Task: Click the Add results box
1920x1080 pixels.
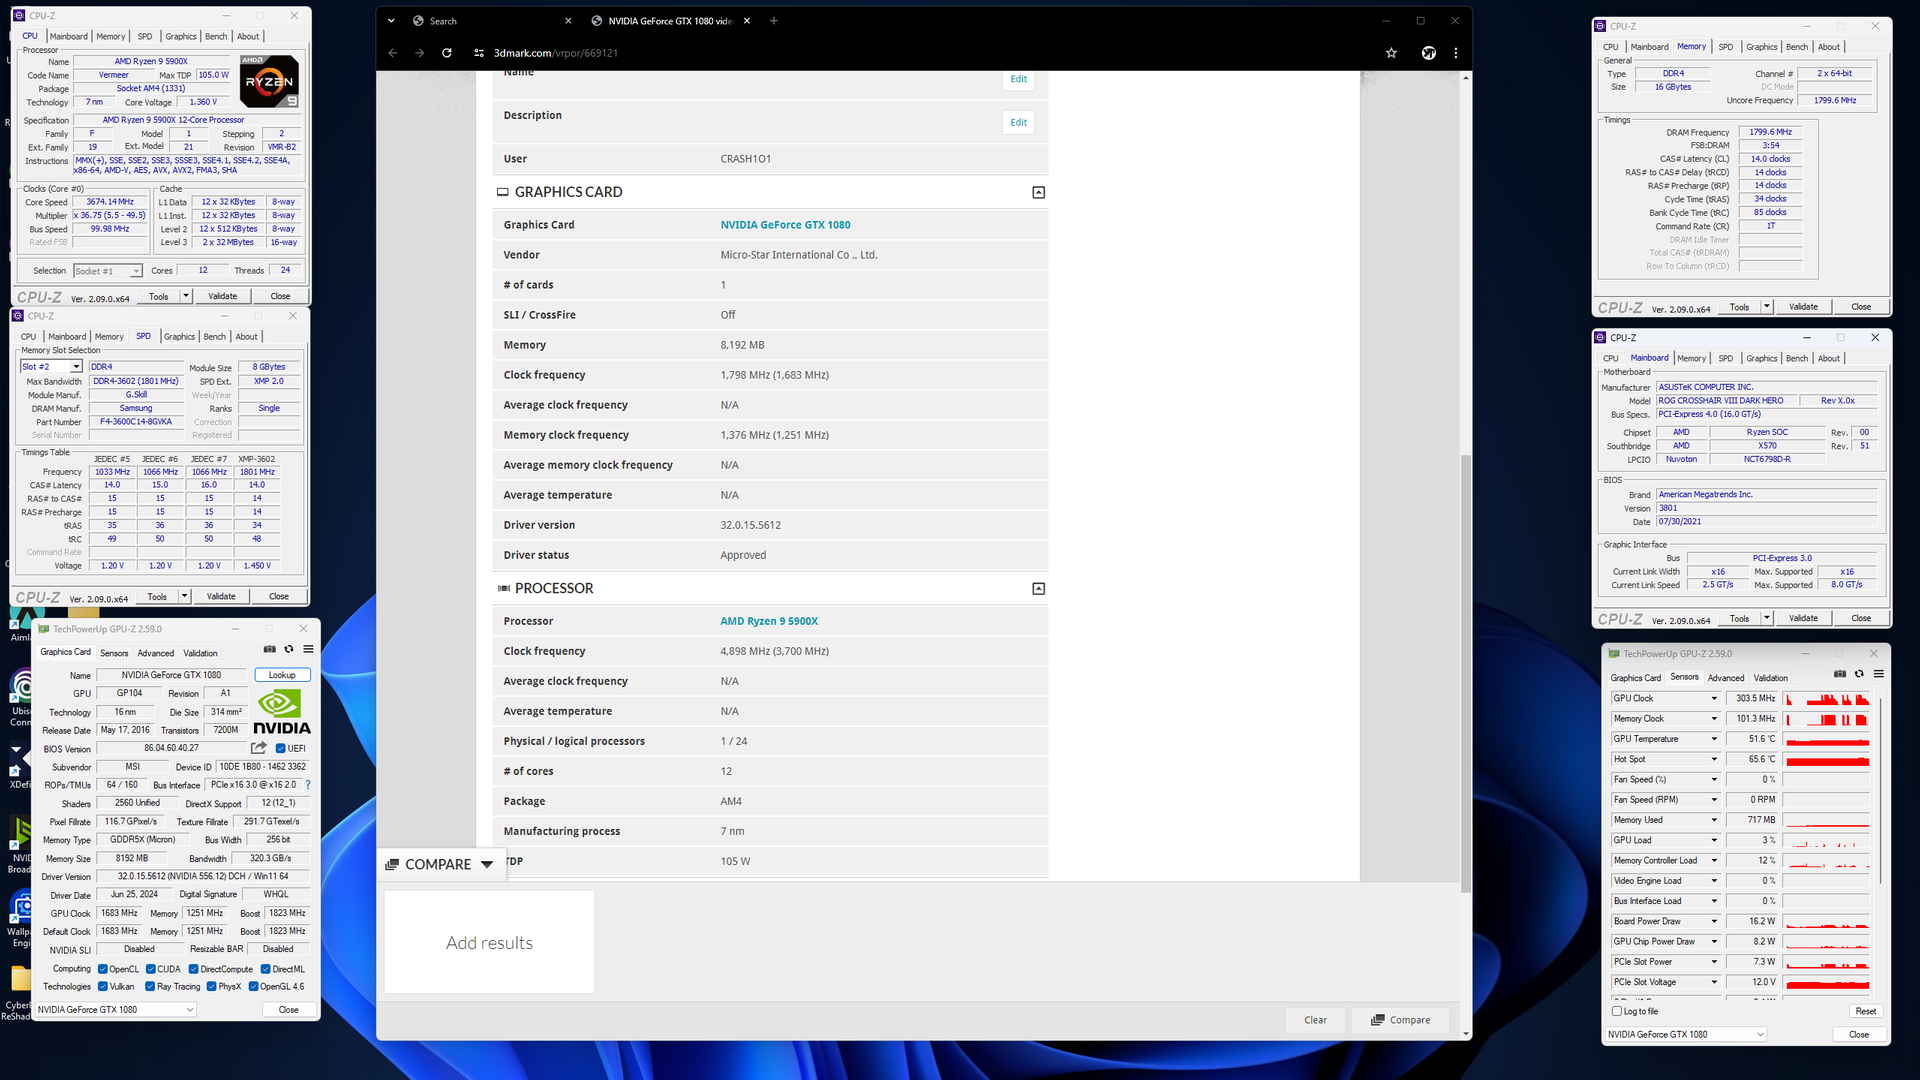Action: tap(489, 942)
